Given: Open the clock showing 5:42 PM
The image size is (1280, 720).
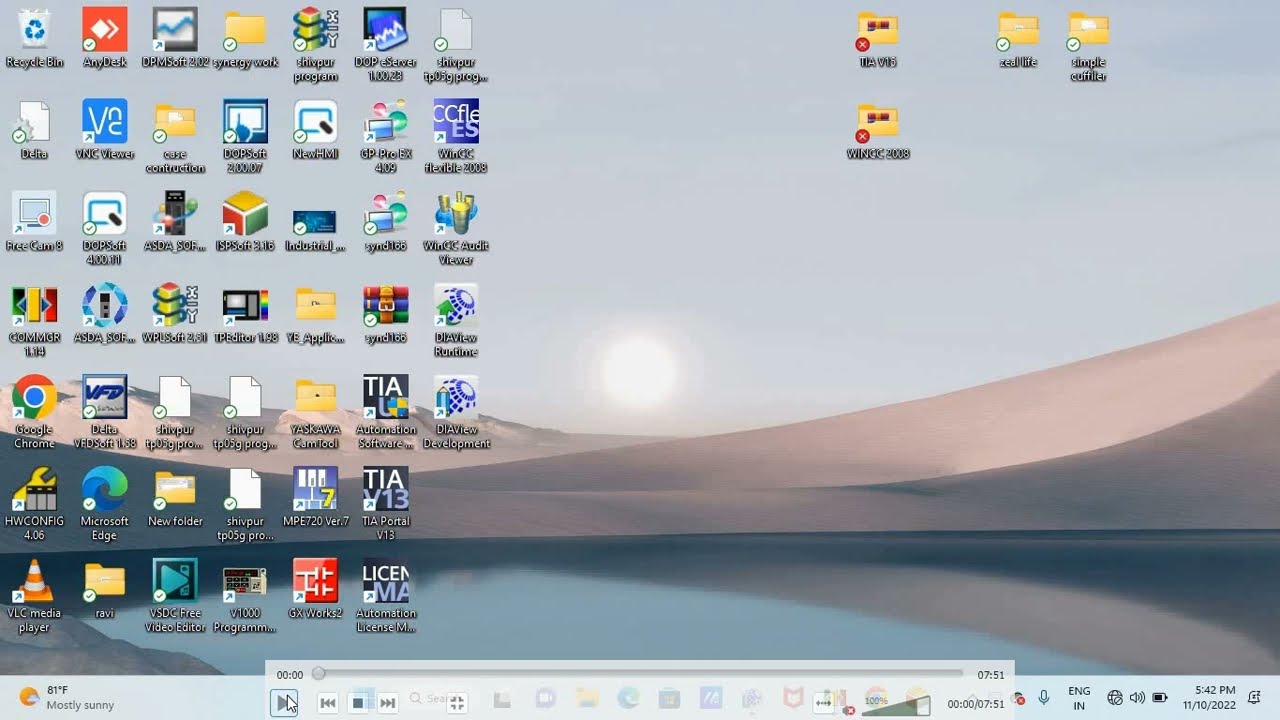Looking at the screenshot, I should (1209, 698).
